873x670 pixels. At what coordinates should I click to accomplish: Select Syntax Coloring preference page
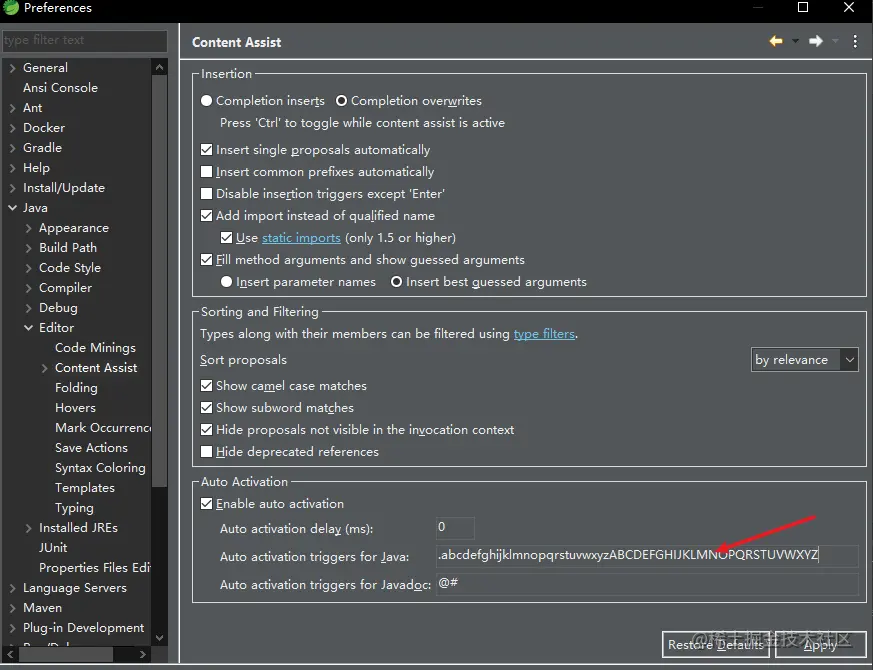pos(100,468)
